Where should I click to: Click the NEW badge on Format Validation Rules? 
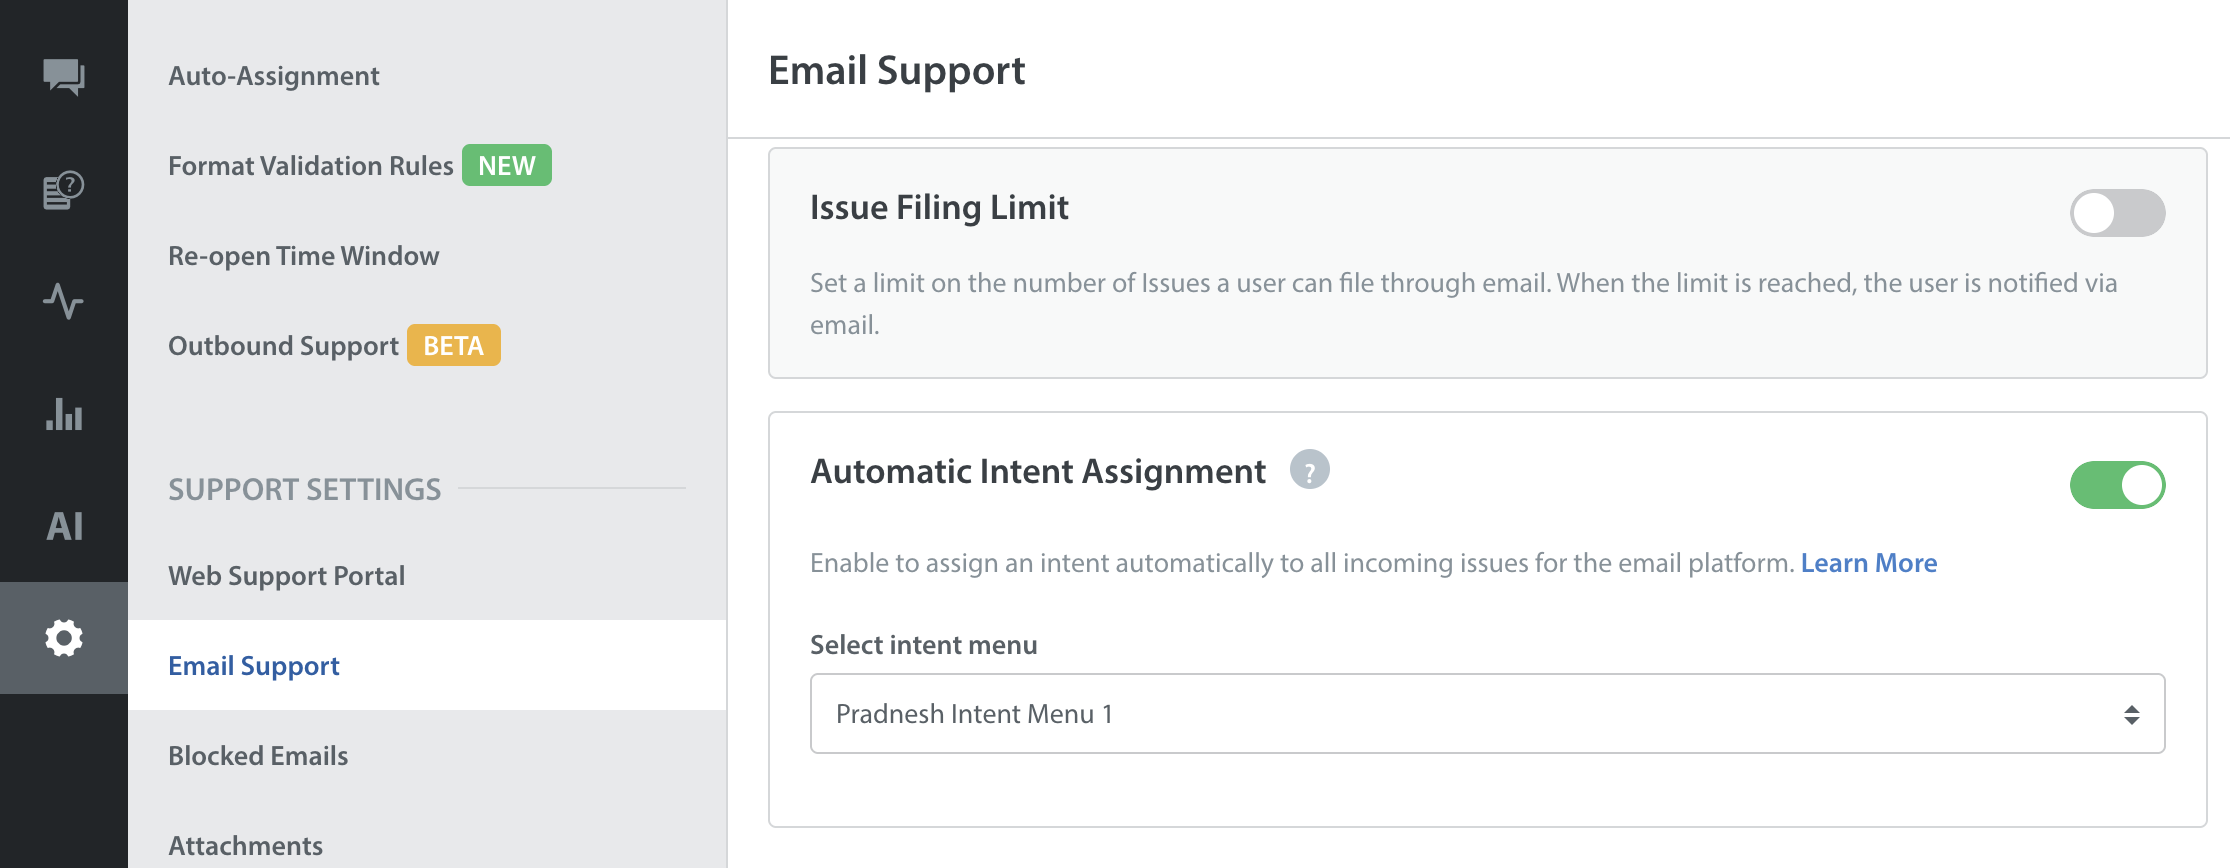pos(506,166)
